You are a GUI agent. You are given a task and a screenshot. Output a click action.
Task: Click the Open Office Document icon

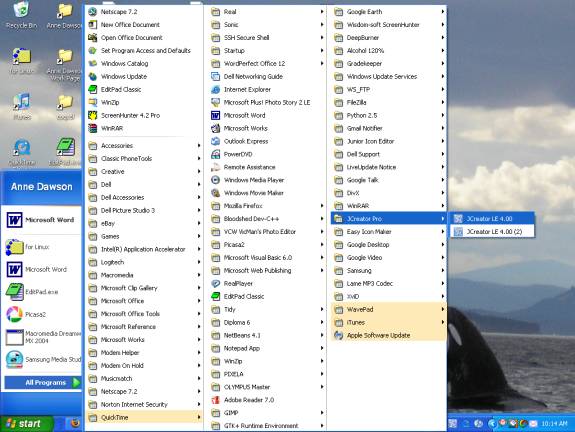[93, 37]
